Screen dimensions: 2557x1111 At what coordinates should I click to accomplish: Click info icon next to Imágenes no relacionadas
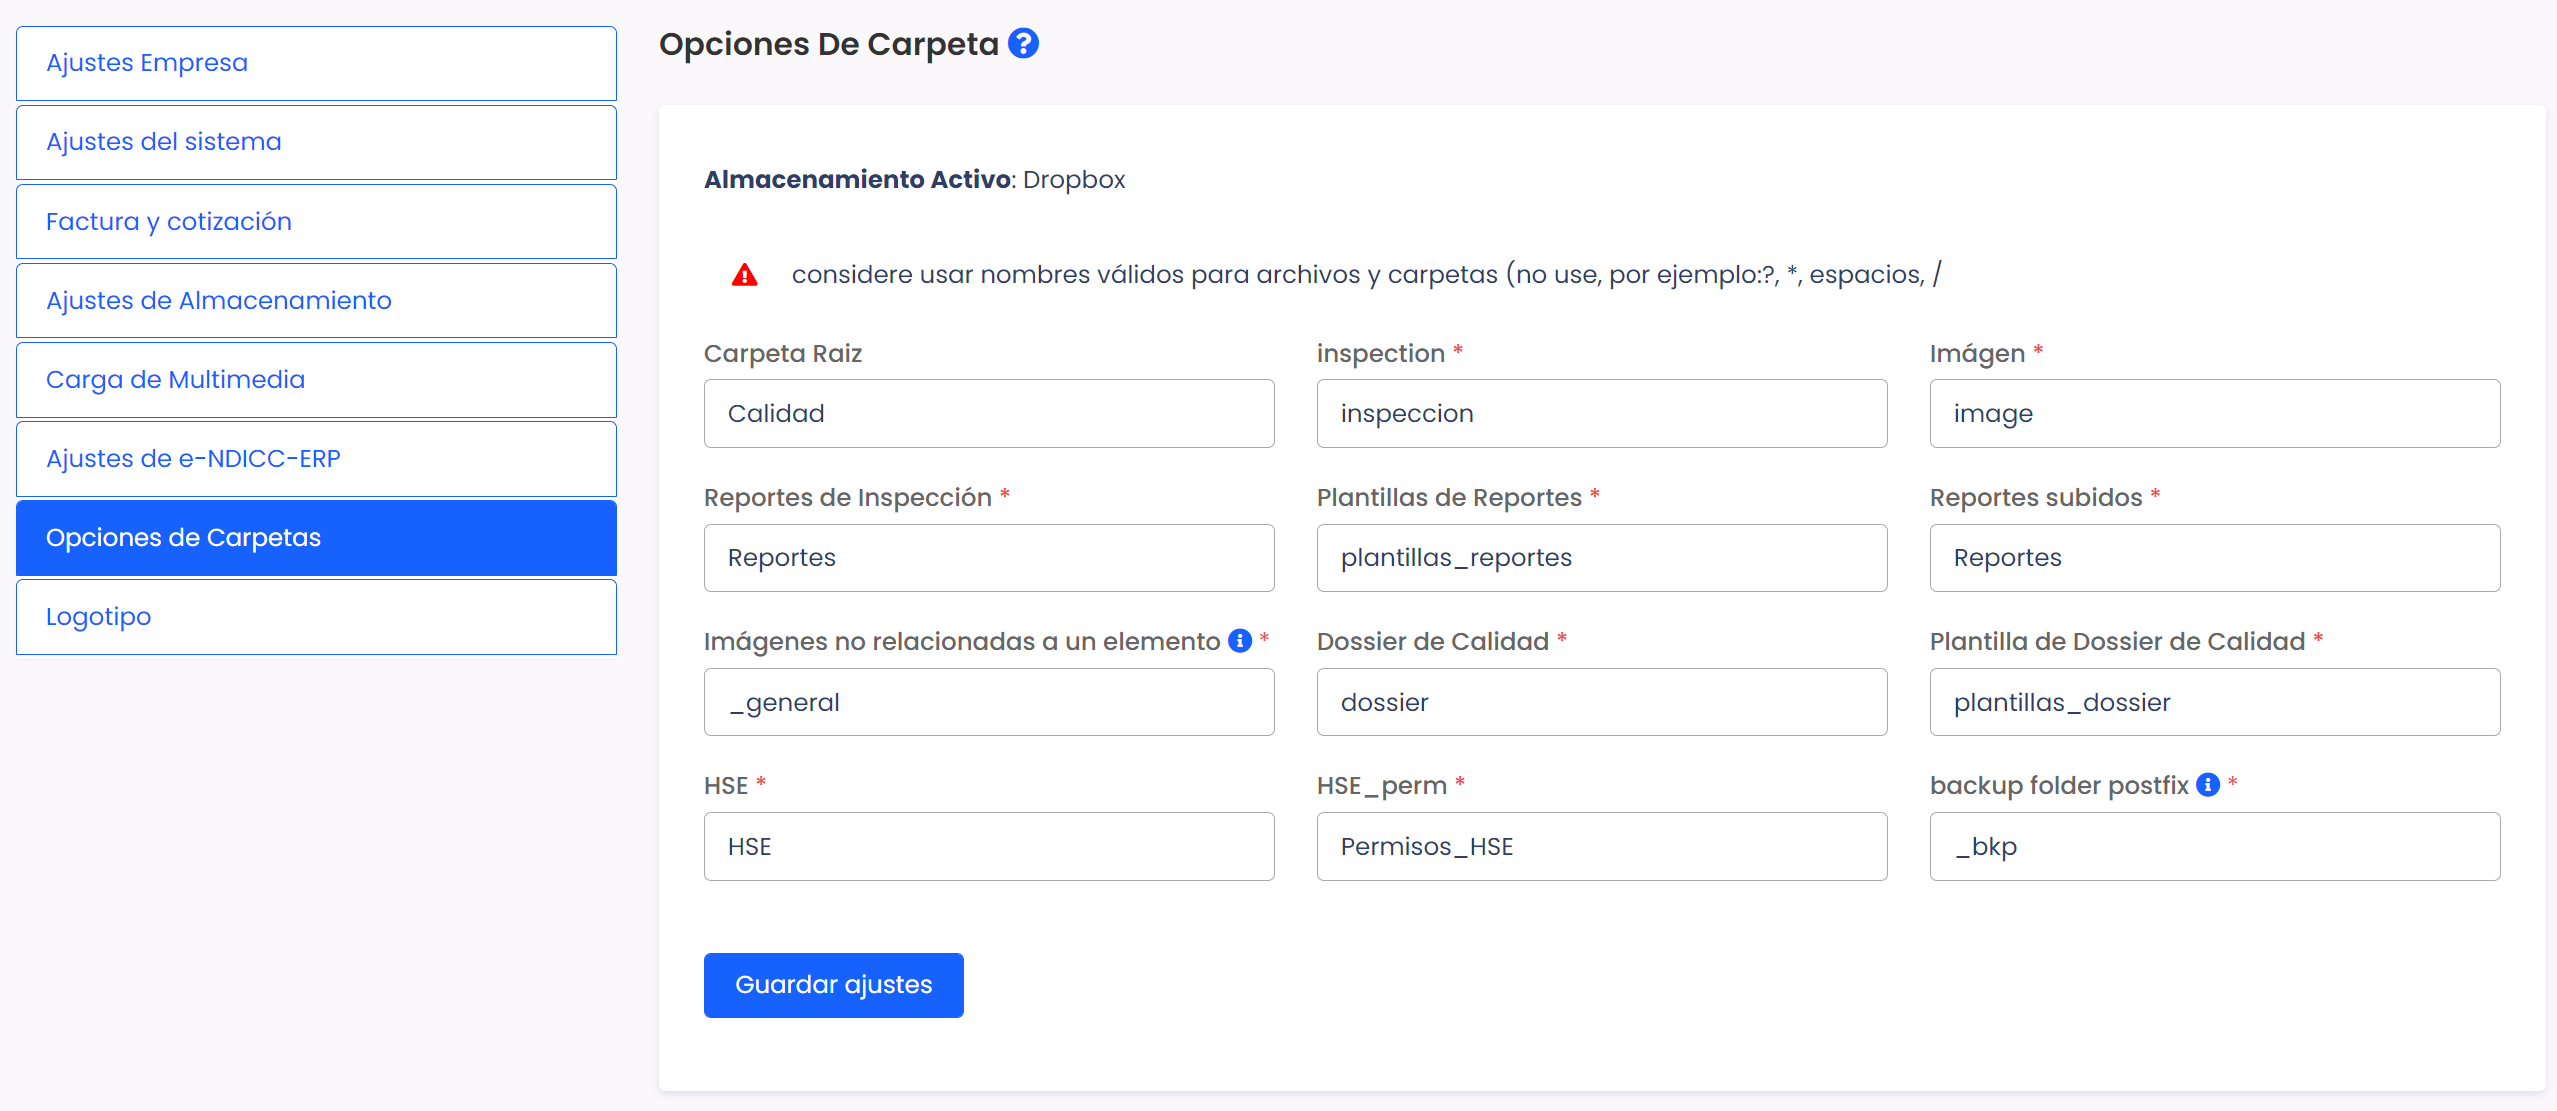(1240, 641)
